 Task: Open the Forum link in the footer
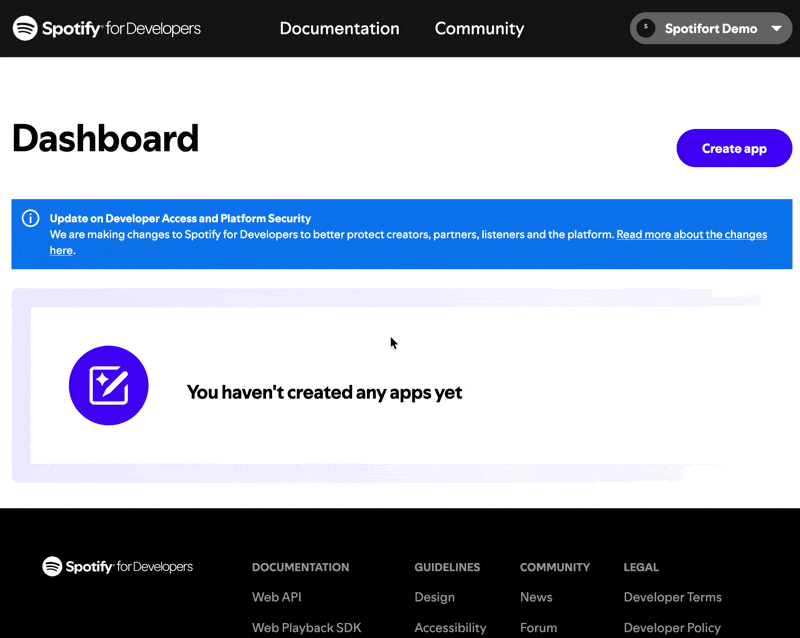tap(539, 627)
